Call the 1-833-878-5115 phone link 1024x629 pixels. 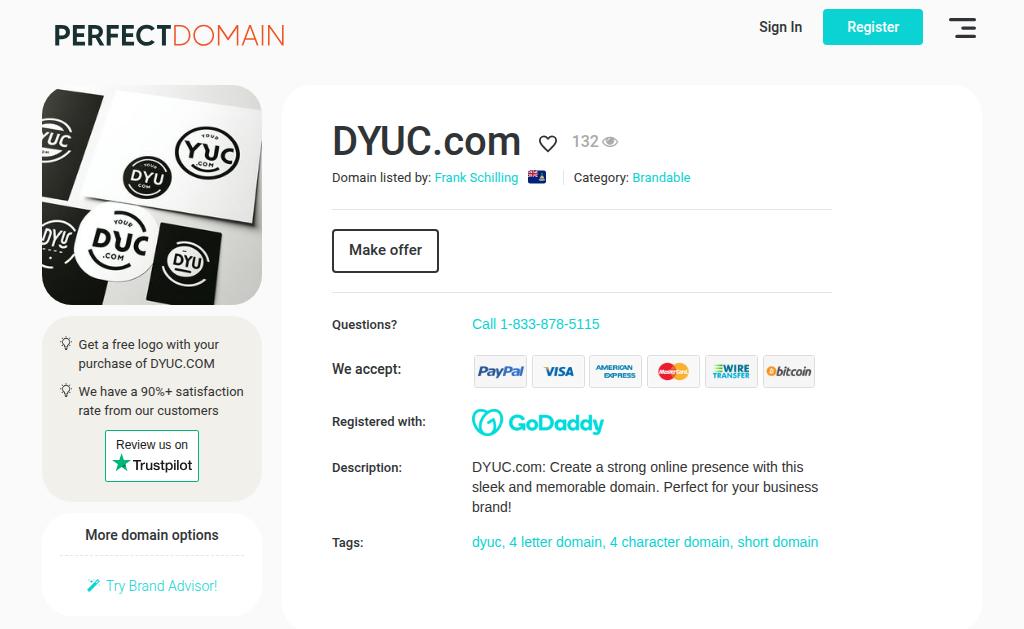(536, 324)
